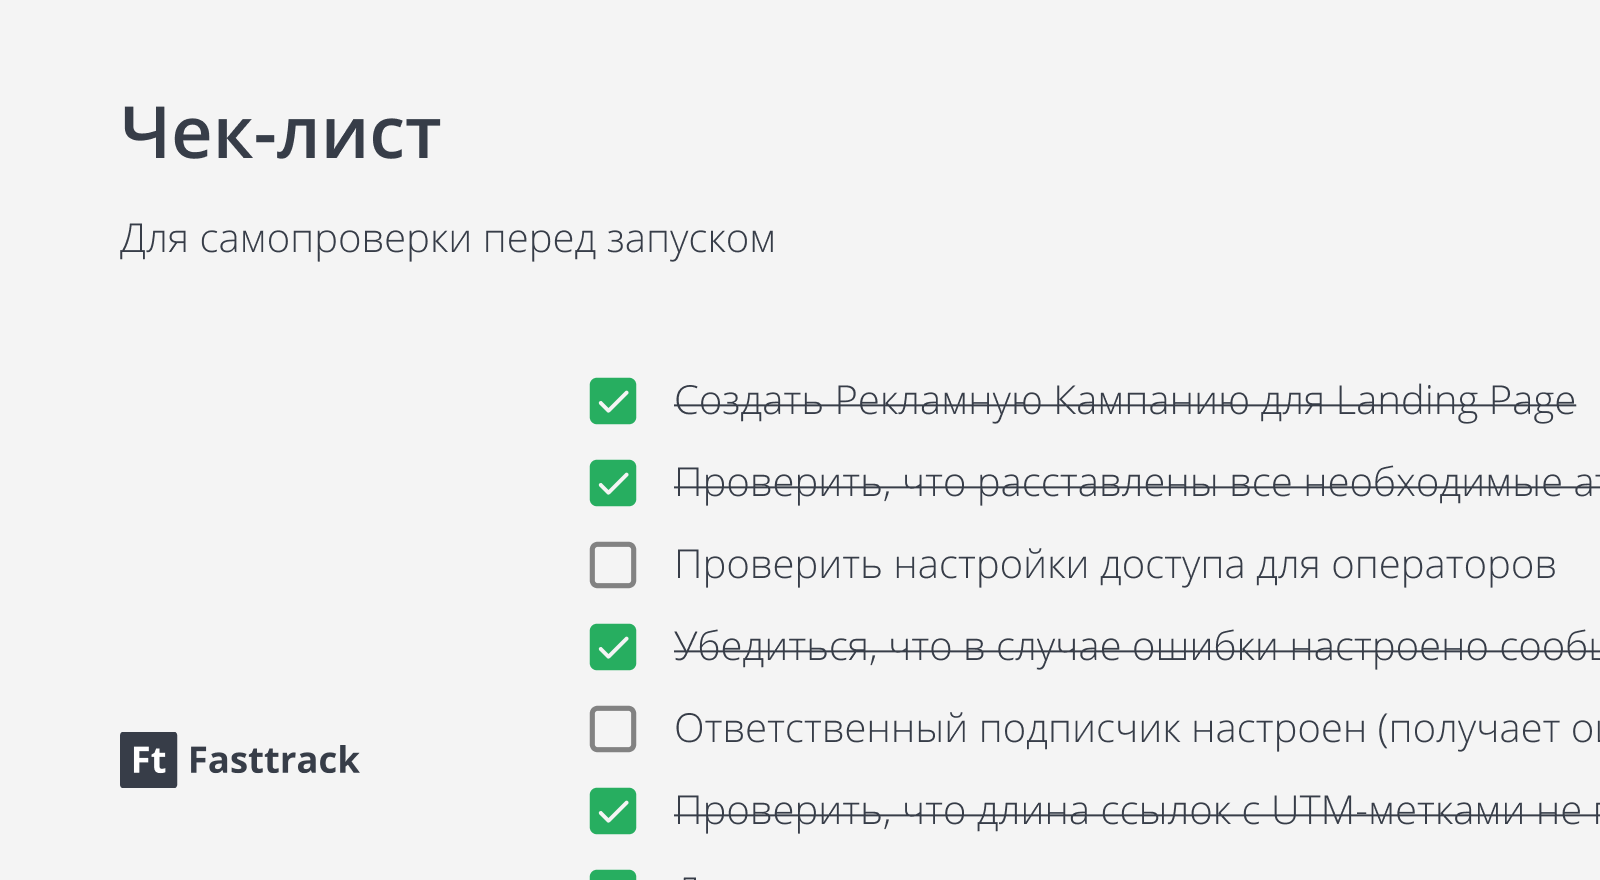Uncheck the 'Проверить, что расставлены все необходимые' checkbox
Screen dimensions: 1600x880
[x=613, y=483]
